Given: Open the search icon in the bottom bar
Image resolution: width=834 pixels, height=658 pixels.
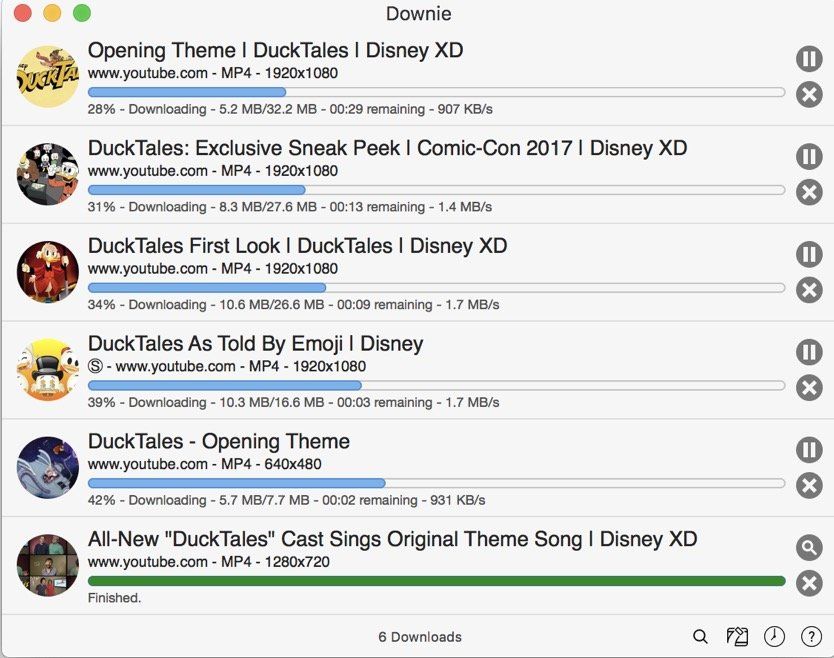Looking at the screenshot, I should 700,636.
